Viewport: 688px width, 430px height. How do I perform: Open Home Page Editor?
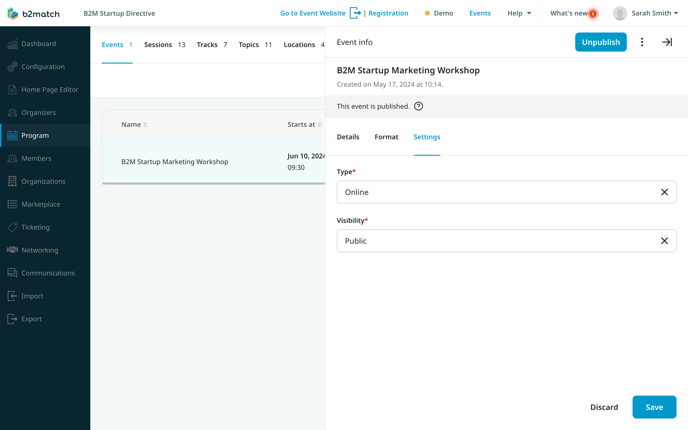[x=50, y=90]
